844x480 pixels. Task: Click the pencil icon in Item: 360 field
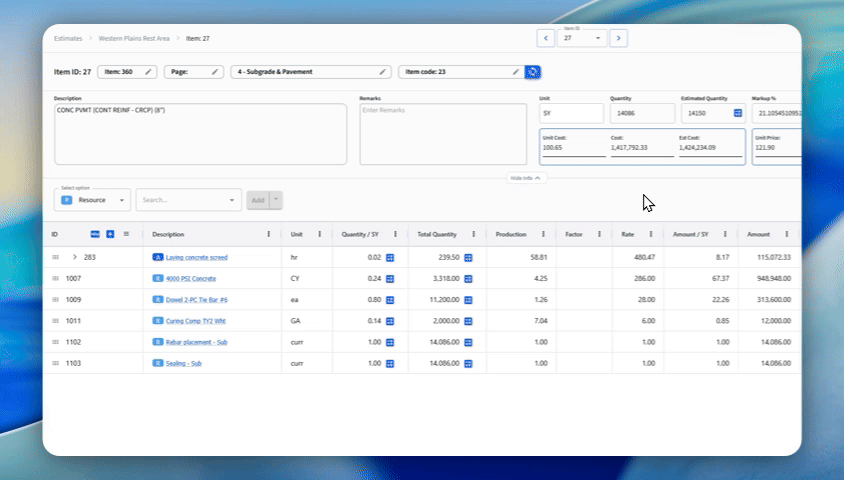[x=149, y=72]
